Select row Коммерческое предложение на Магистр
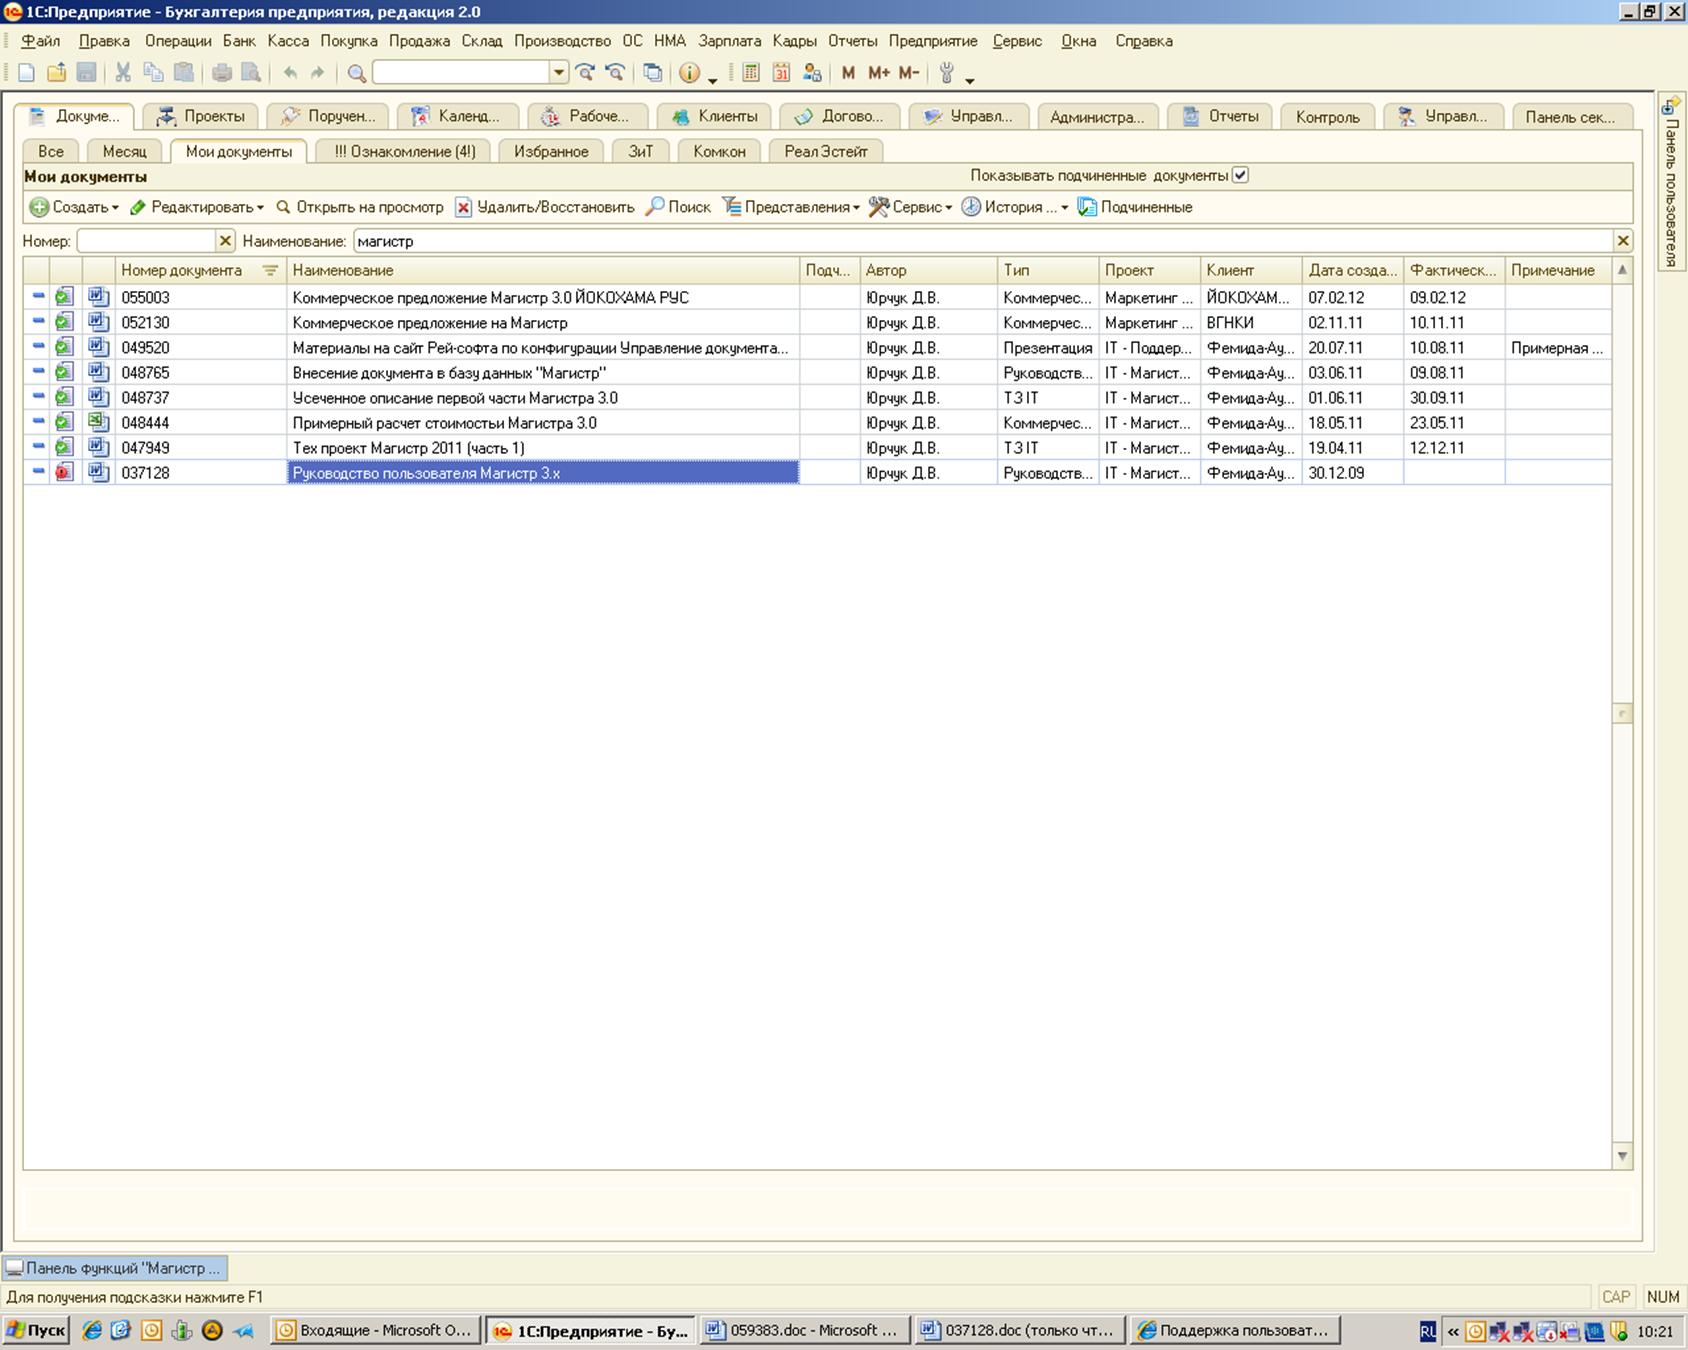Screen dimensions: 1688x1350 coord(817,322)
